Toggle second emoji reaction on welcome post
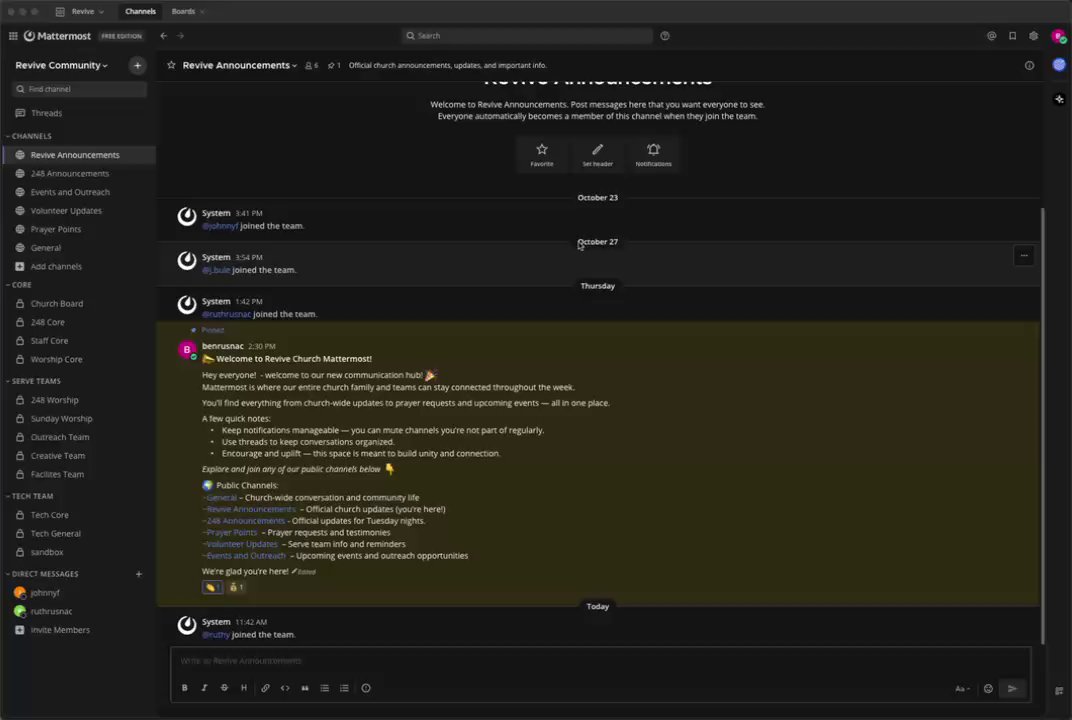The image size is (1072, 720). (236, 587)
